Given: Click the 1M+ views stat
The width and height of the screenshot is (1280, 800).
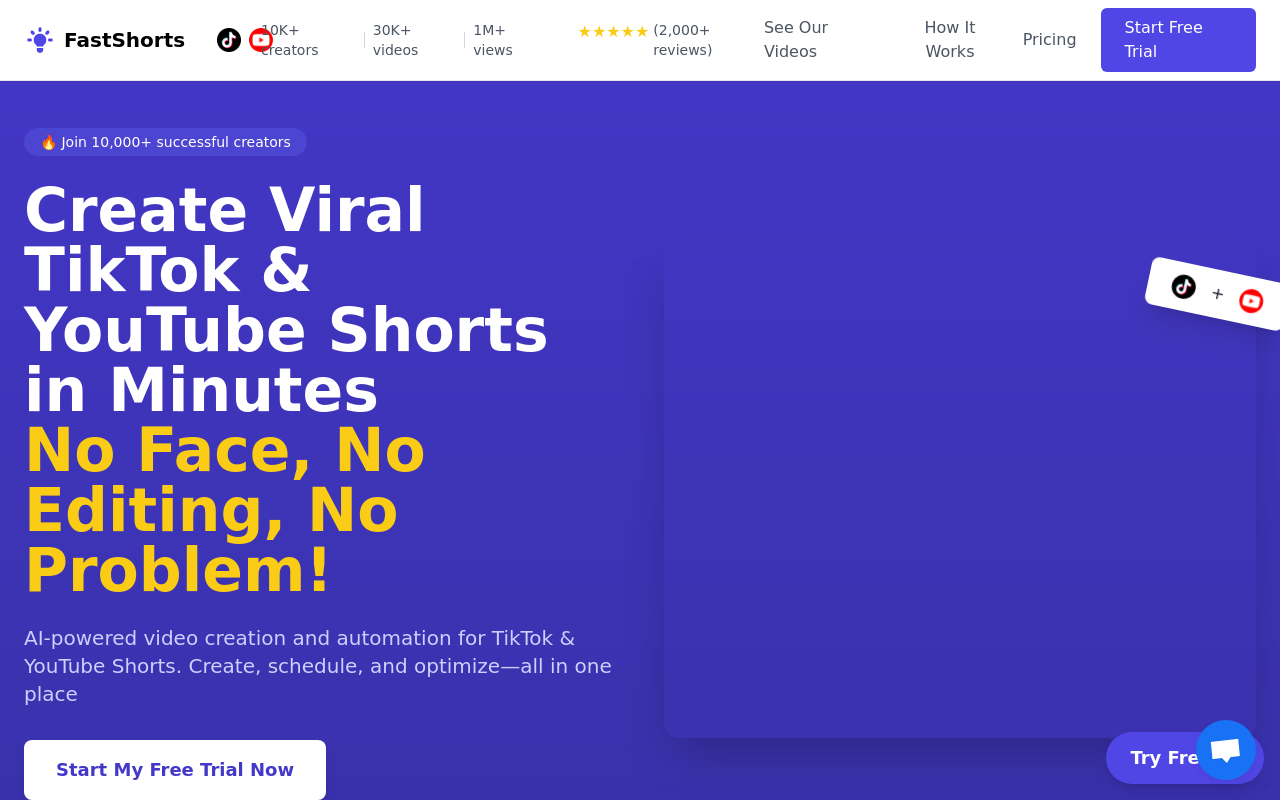Looking at the screenshot, I should [x=493, y=40].
